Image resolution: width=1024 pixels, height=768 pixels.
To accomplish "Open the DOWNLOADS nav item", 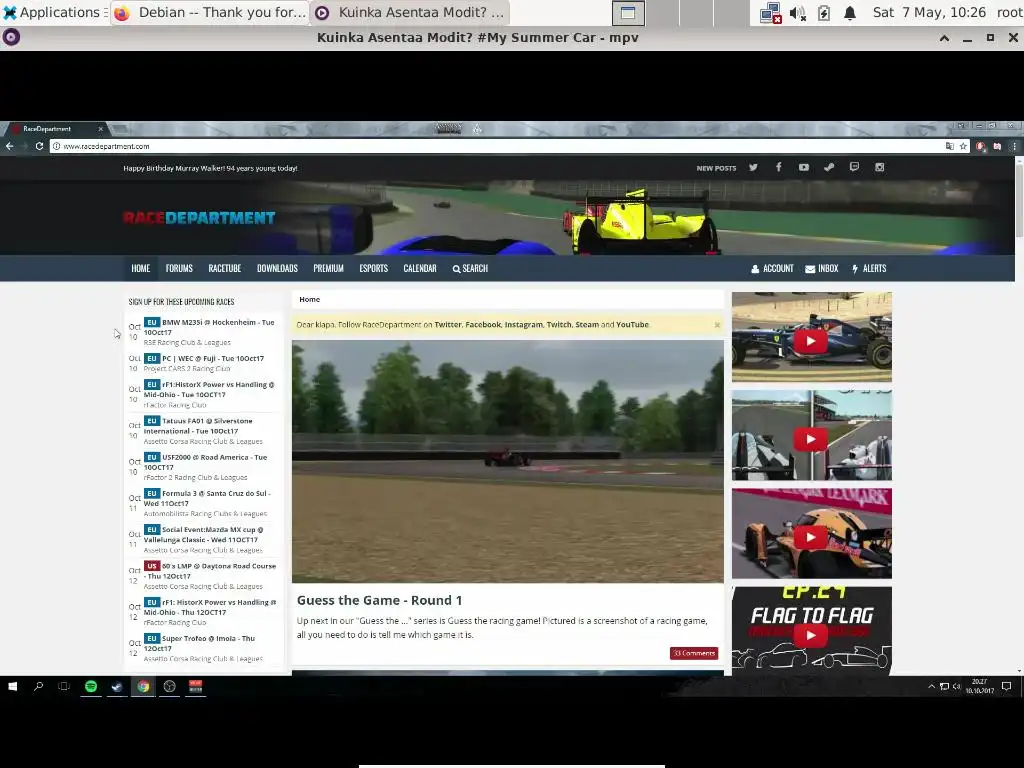I will click(x=277, y=268).
